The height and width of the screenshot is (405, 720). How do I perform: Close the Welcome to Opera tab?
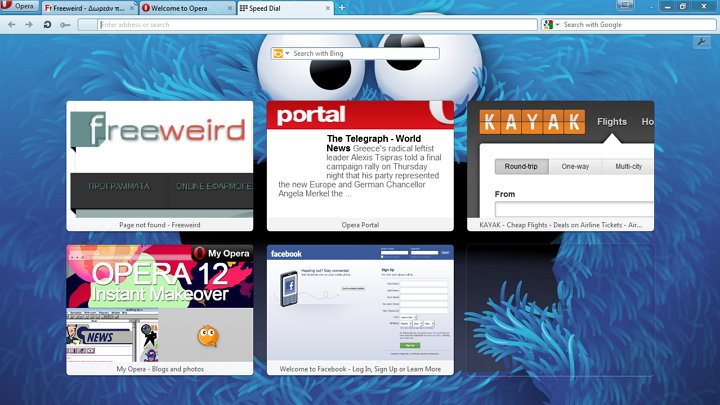click(230, 8)
